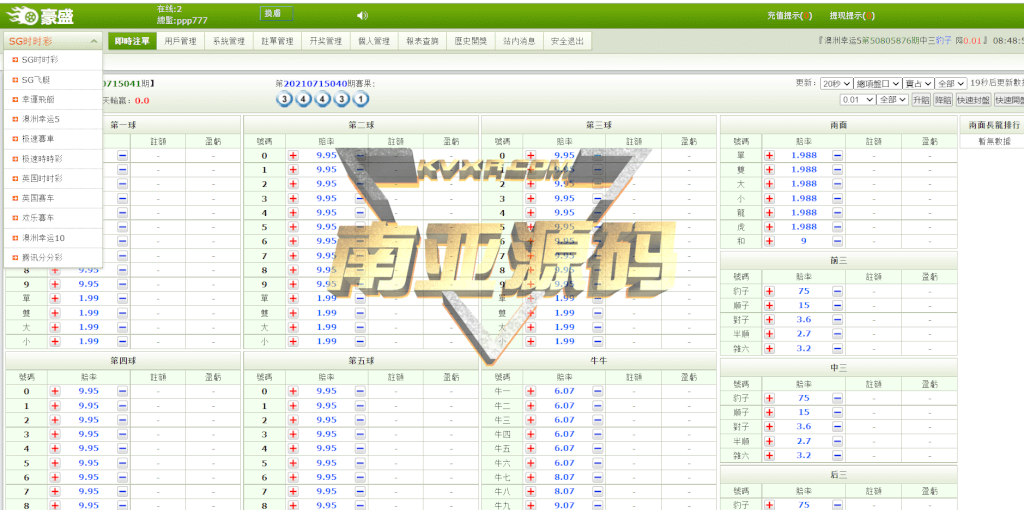Raise 豹子 odds in 中三 table
The image size is (1024, 510).
pos(769,398)
